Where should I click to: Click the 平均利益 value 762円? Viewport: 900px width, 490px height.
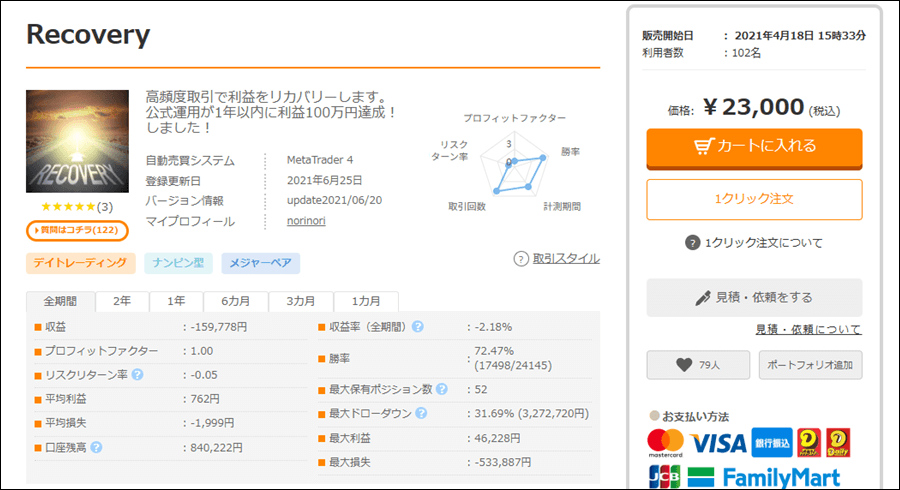(205, 399)
